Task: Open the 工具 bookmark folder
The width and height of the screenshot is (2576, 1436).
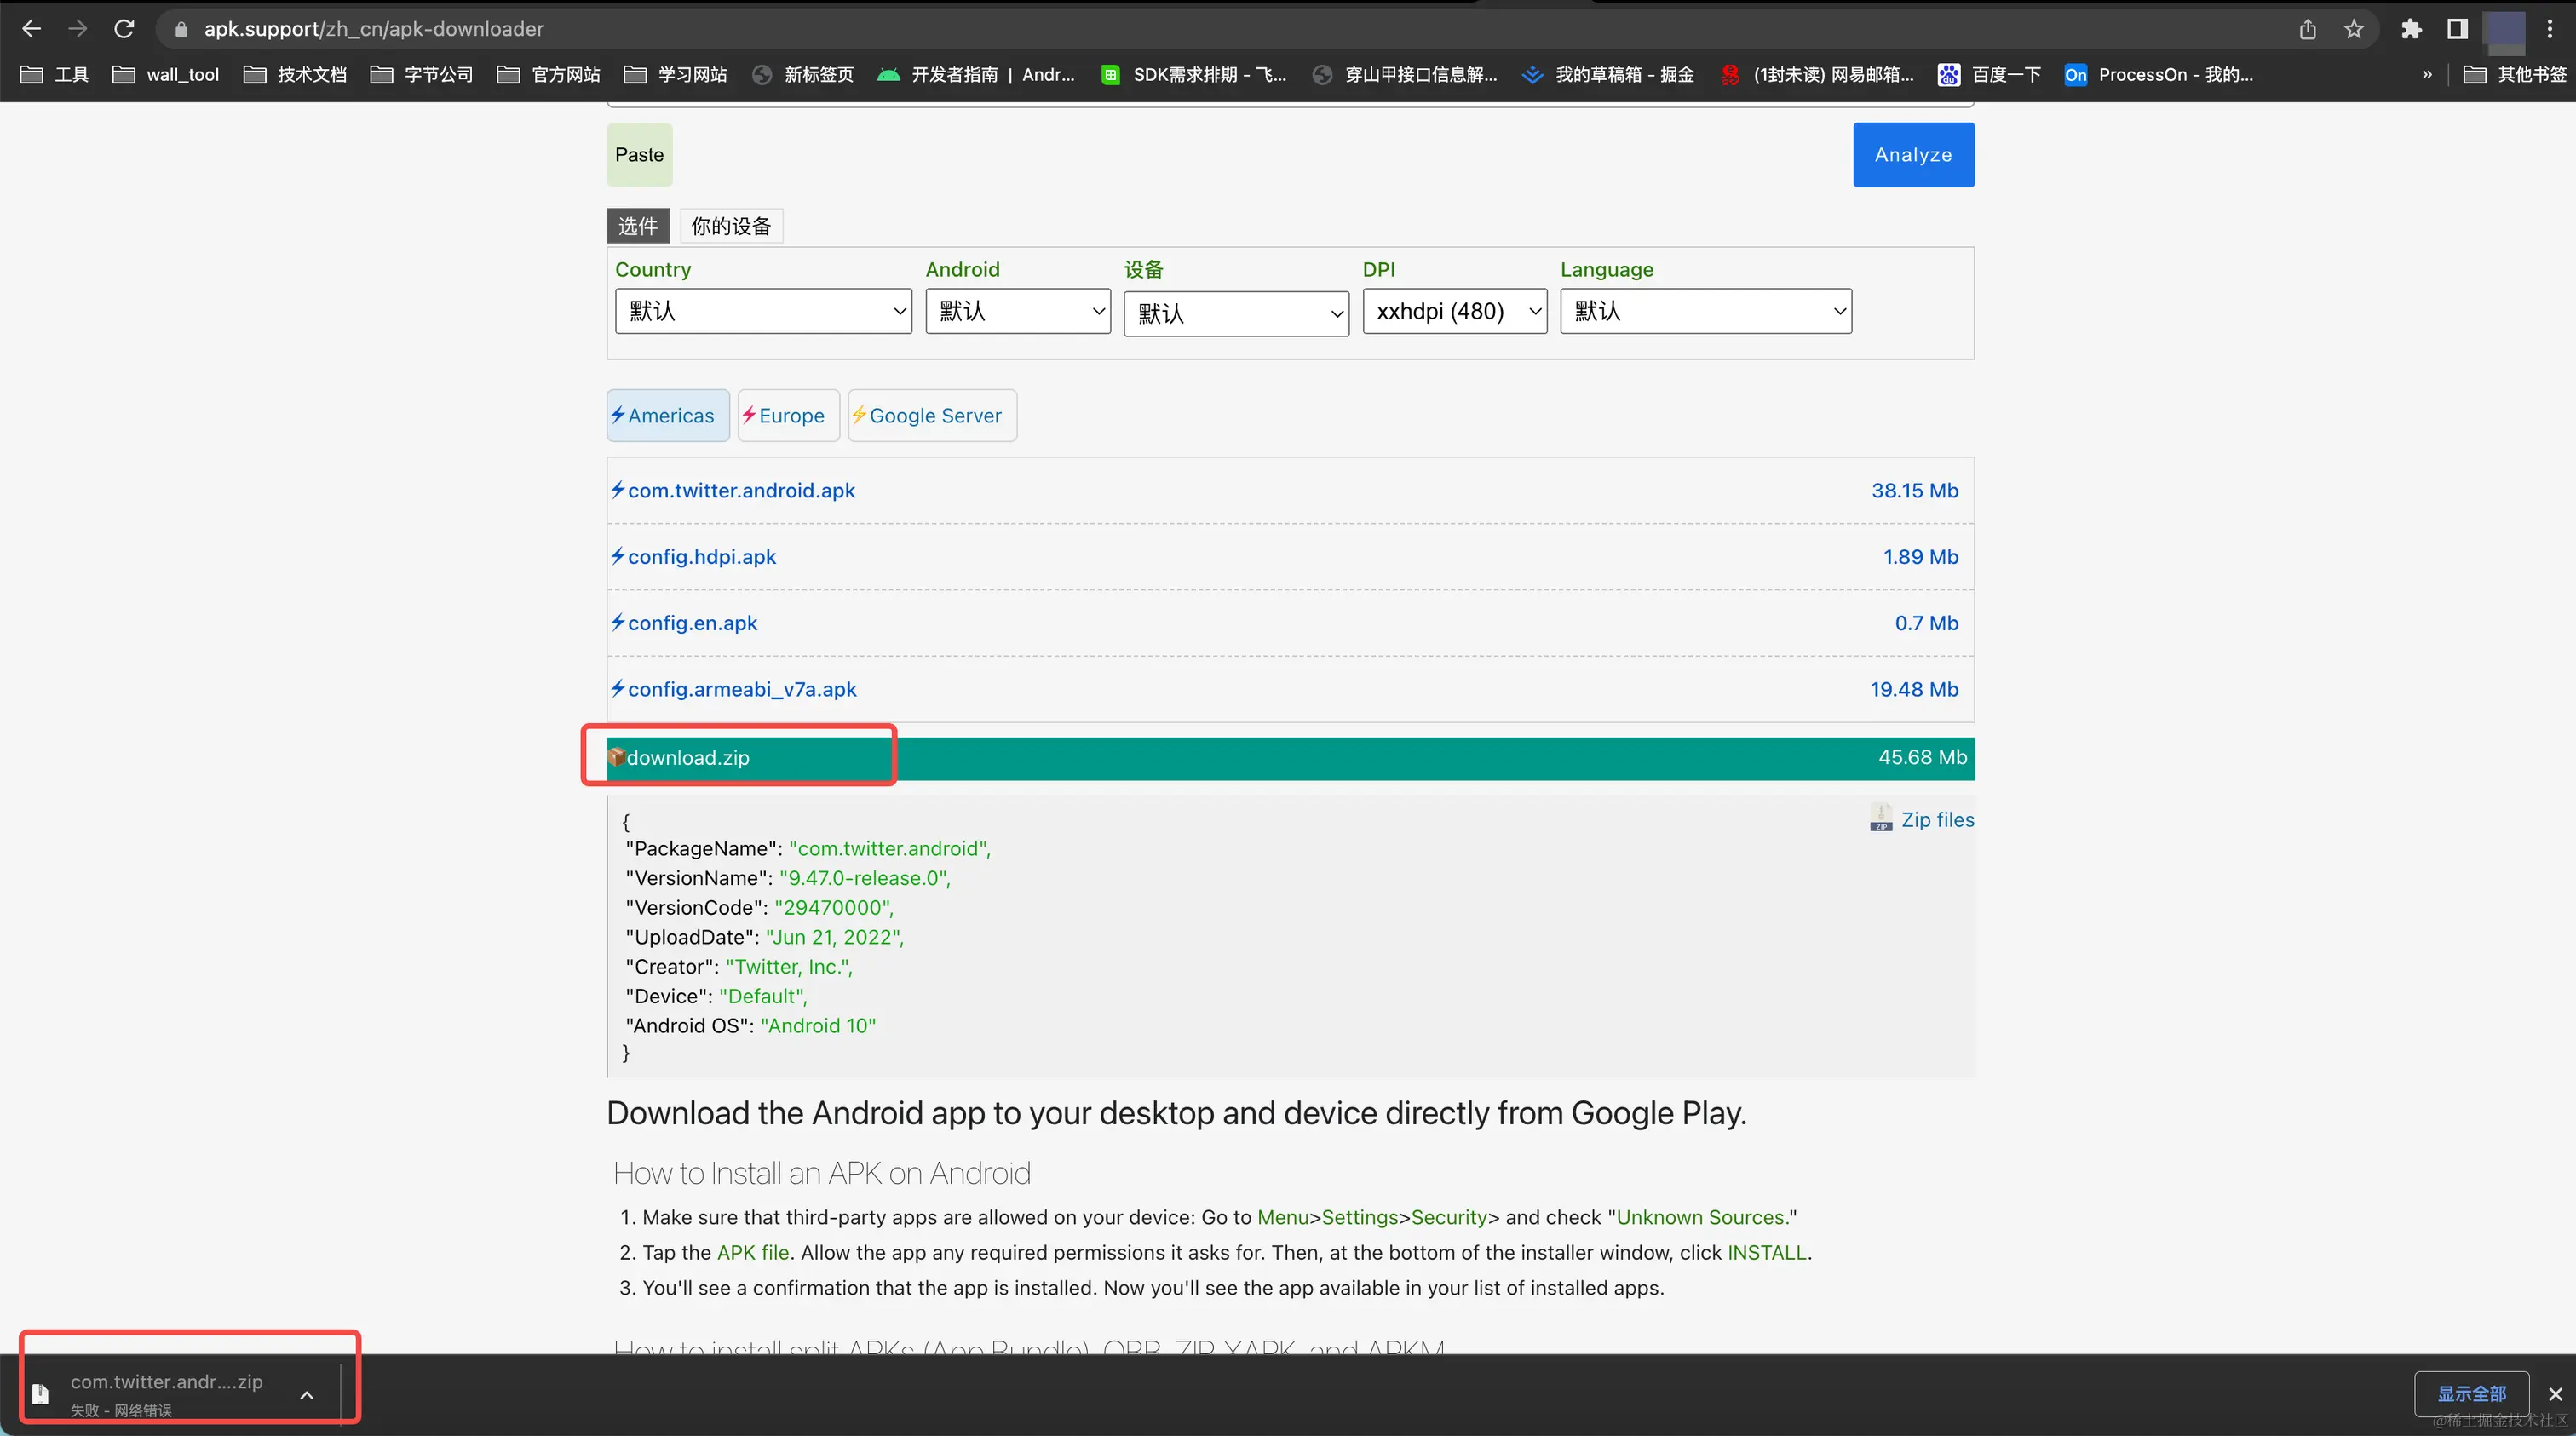Action: pos(55,75)
